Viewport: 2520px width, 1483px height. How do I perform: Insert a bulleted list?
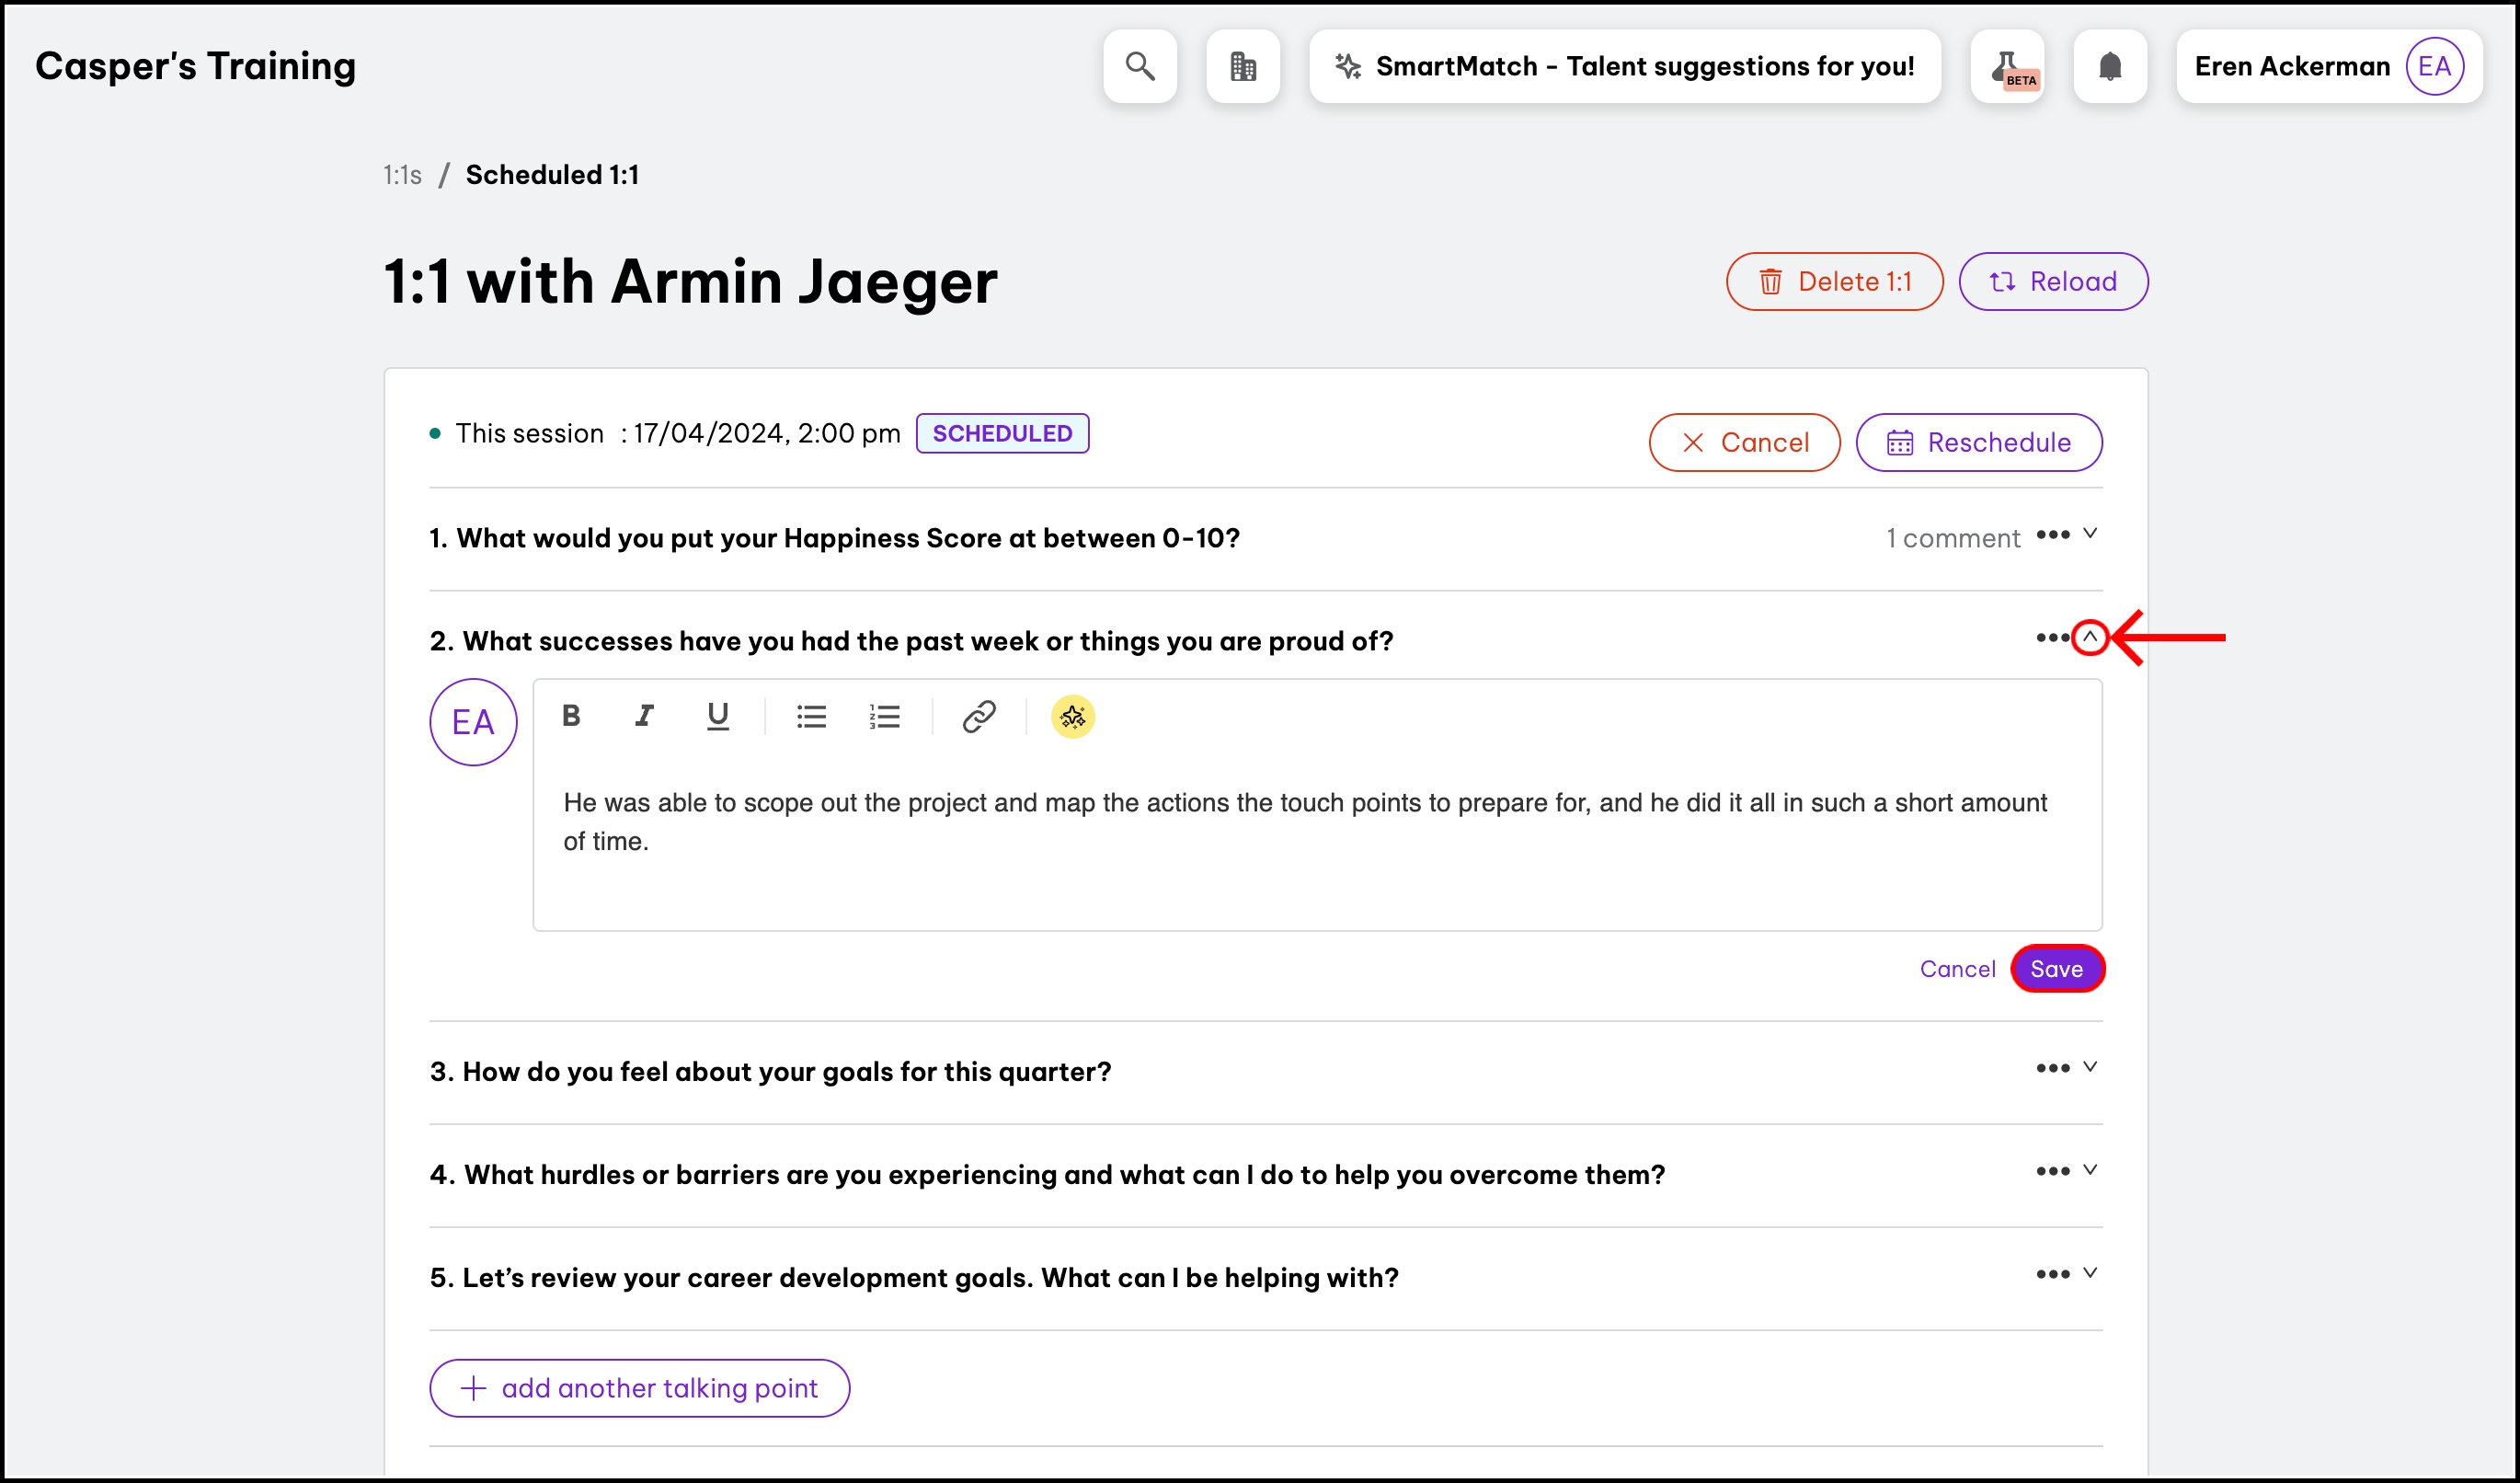point(811,716)
